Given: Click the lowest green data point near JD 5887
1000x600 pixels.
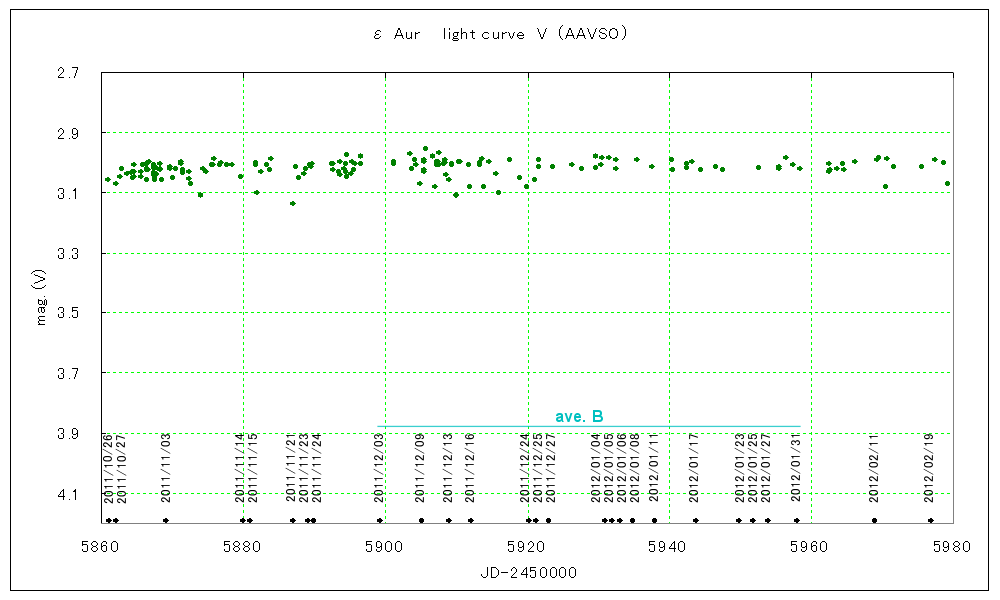Looking at the screenshot, I should [292, 203].
